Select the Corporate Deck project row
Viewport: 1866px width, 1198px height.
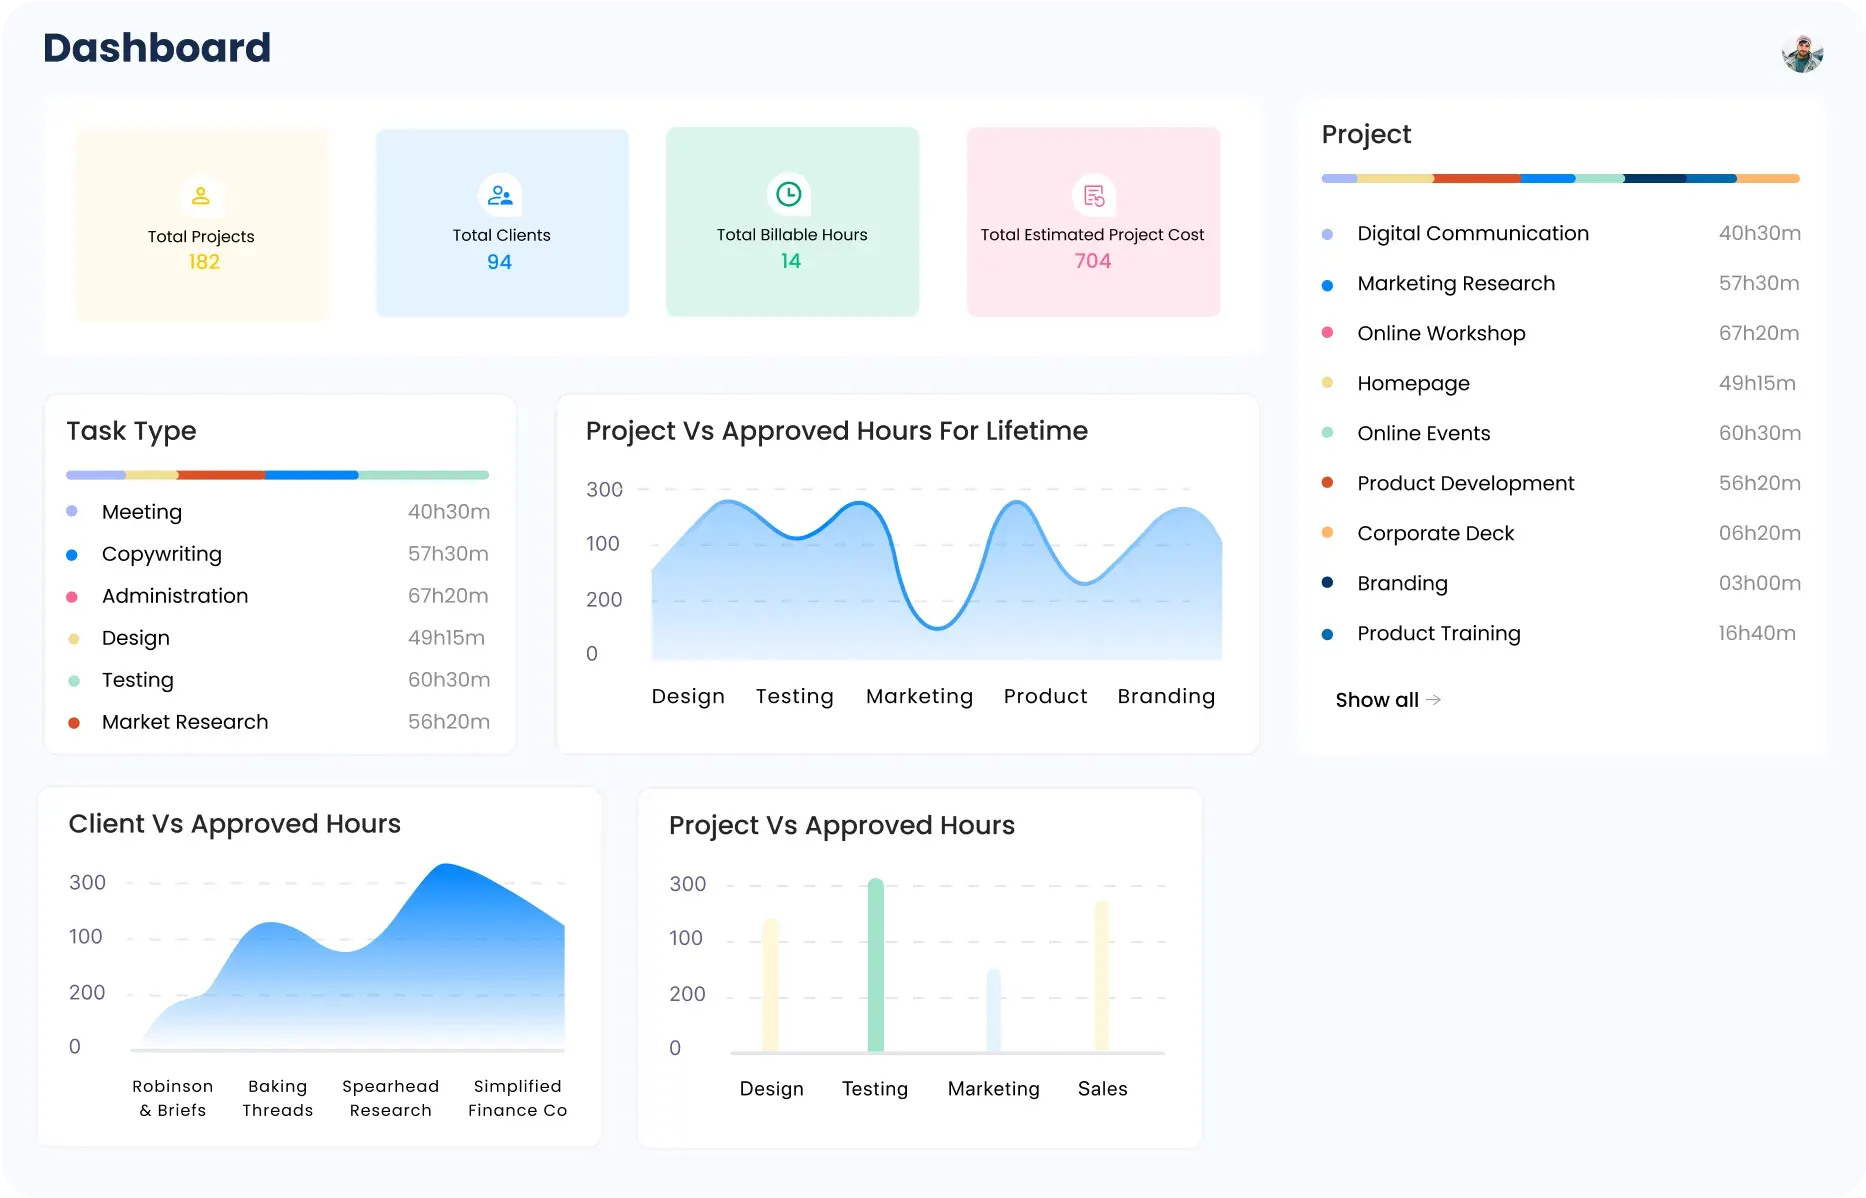[x=1561, y=533]
